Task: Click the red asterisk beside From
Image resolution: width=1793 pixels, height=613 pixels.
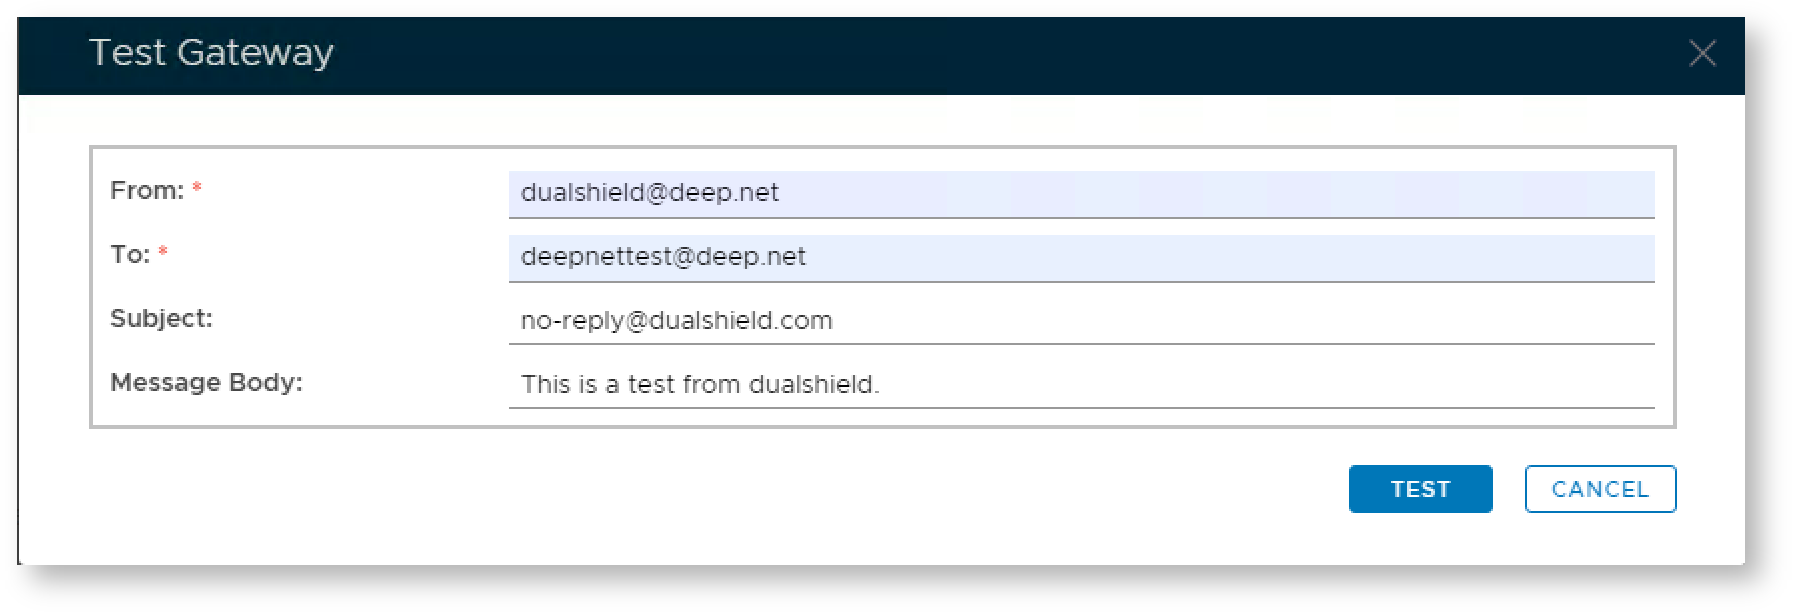Action: 197,187
